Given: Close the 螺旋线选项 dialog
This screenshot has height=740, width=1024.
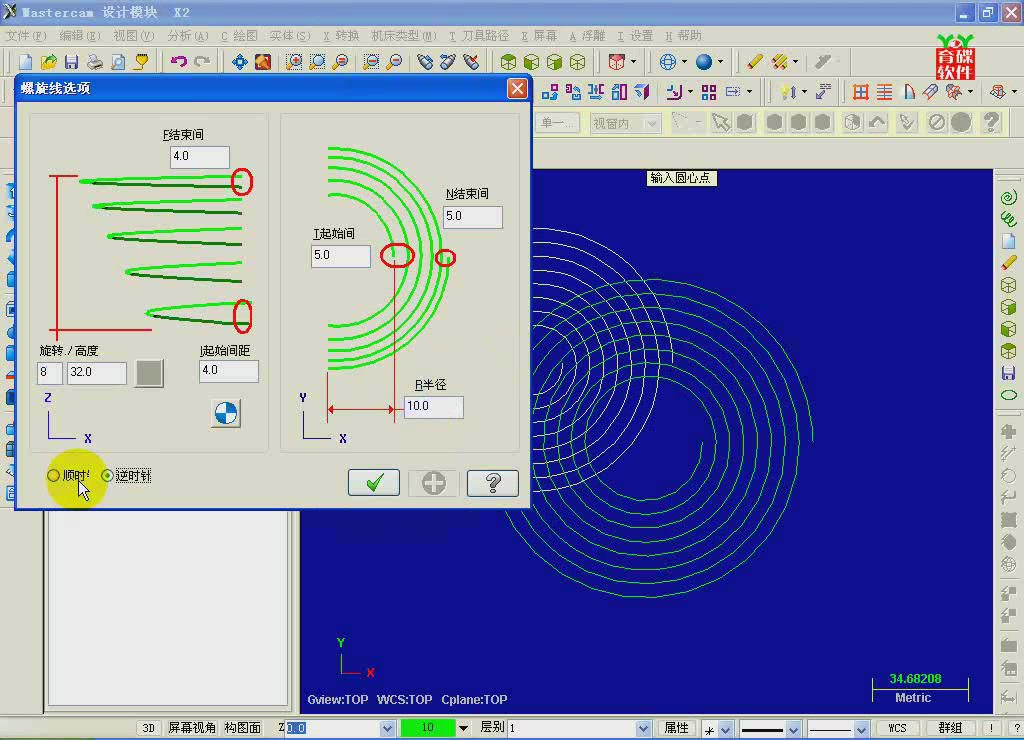Looking at the screenshot, I should point(517,88).
